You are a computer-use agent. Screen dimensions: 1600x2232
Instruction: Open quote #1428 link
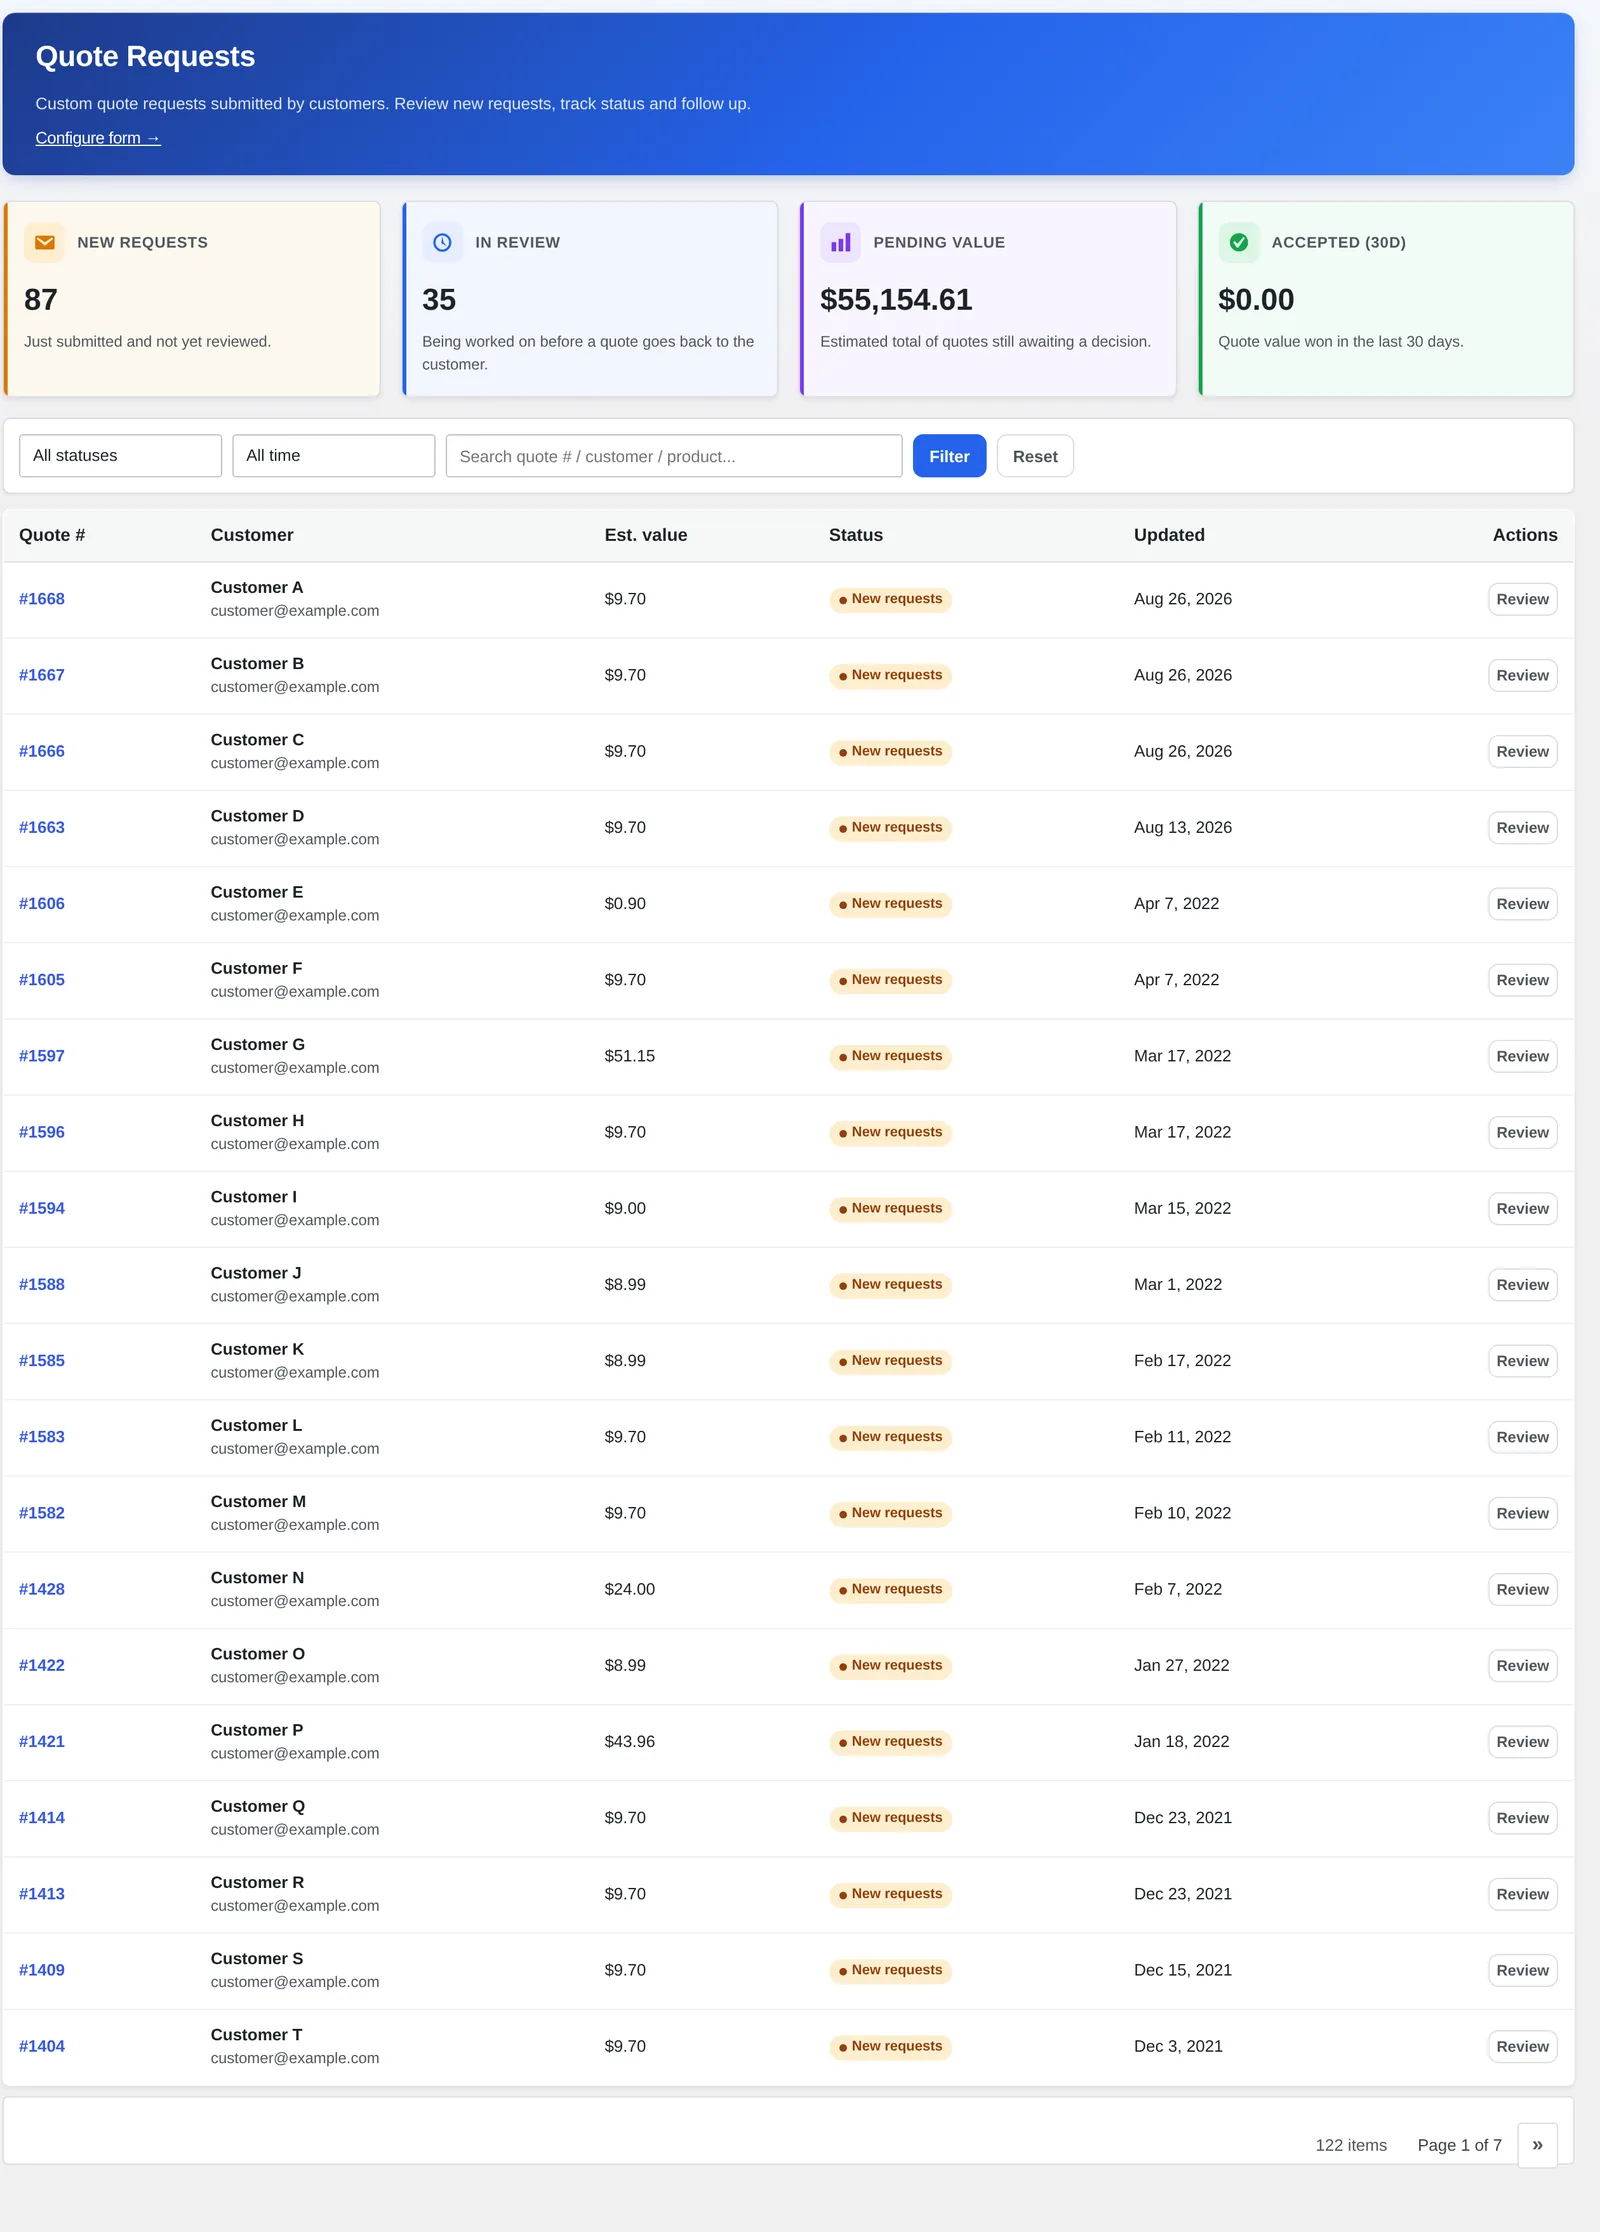pos(42,1589)
